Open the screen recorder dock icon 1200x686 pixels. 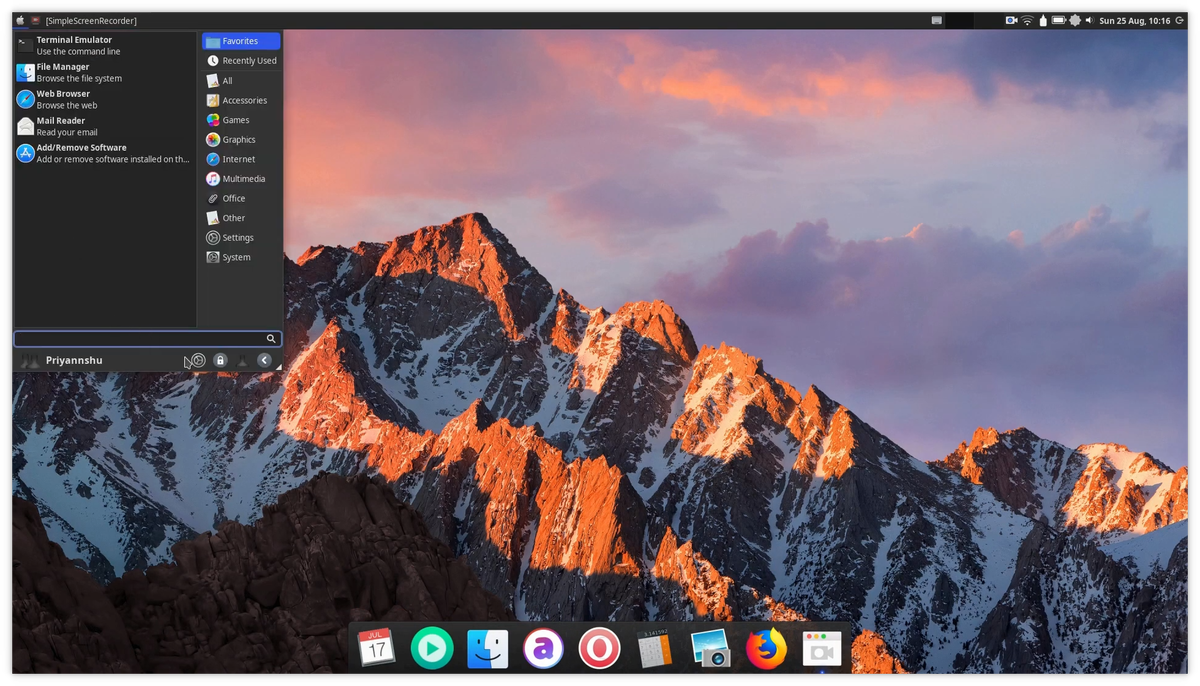[821, 649]
